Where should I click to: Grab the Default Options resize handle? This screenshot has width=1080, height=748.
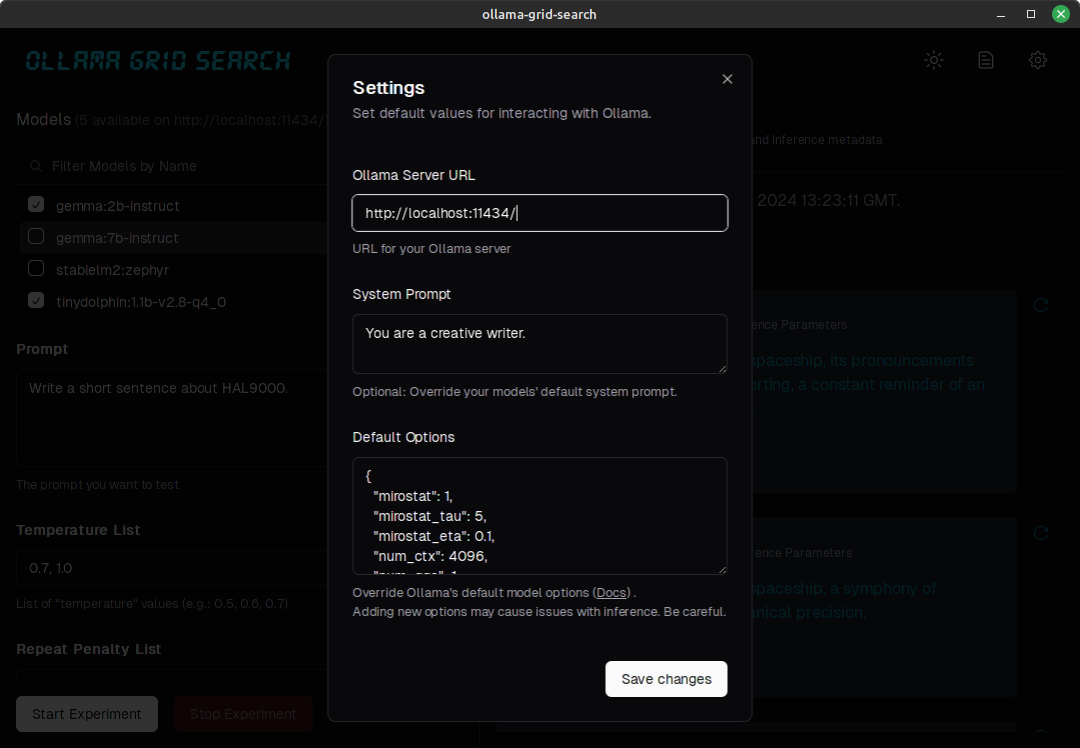tap(723, 570)
